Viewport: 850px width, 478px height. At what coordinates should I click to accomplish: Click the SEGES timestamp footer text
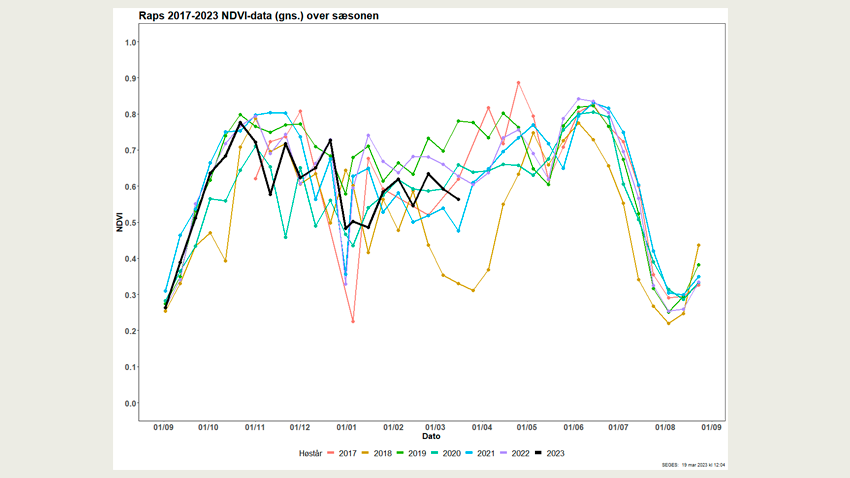click(692, 466)
